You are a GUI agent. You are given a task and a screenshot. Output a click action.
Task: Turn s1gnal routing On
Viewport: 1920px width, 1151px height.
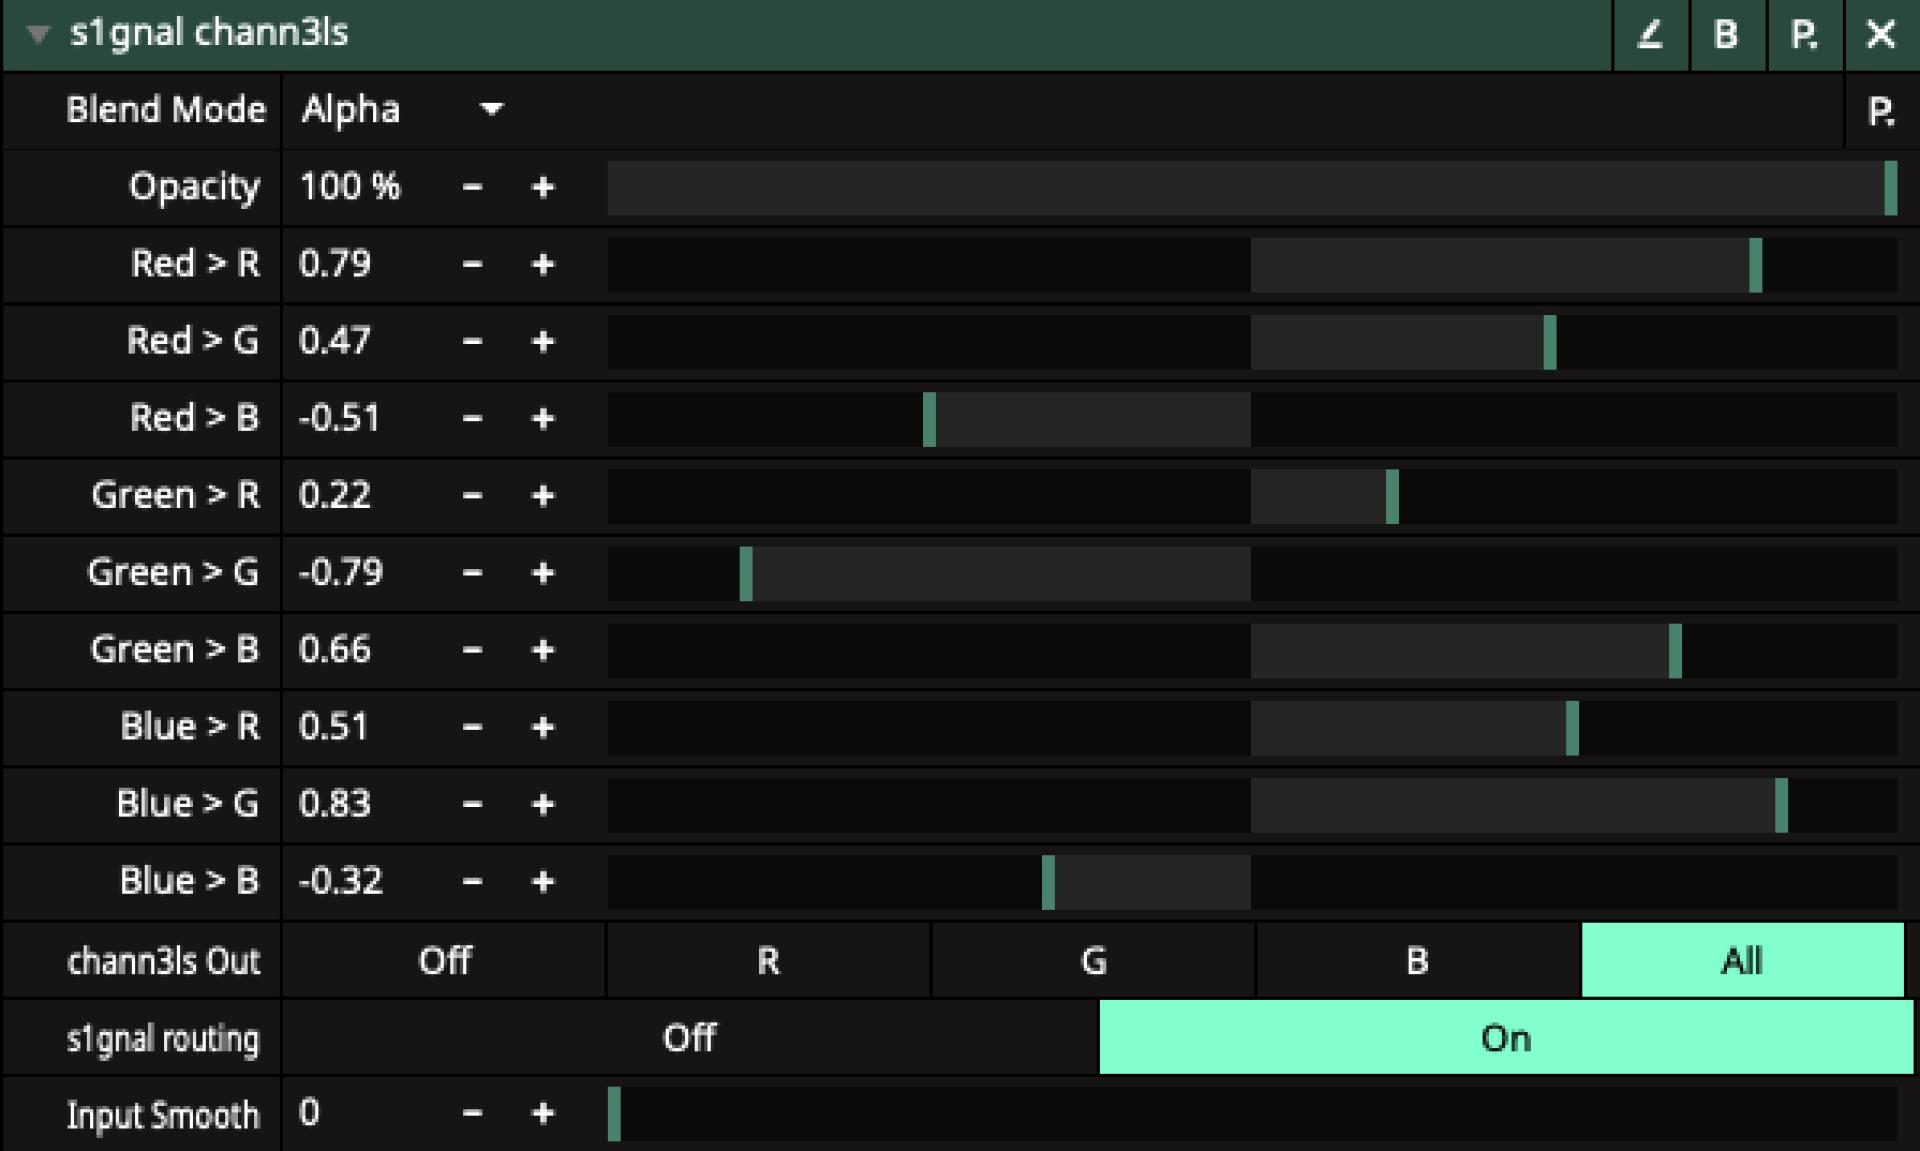pos(1505,1038)
